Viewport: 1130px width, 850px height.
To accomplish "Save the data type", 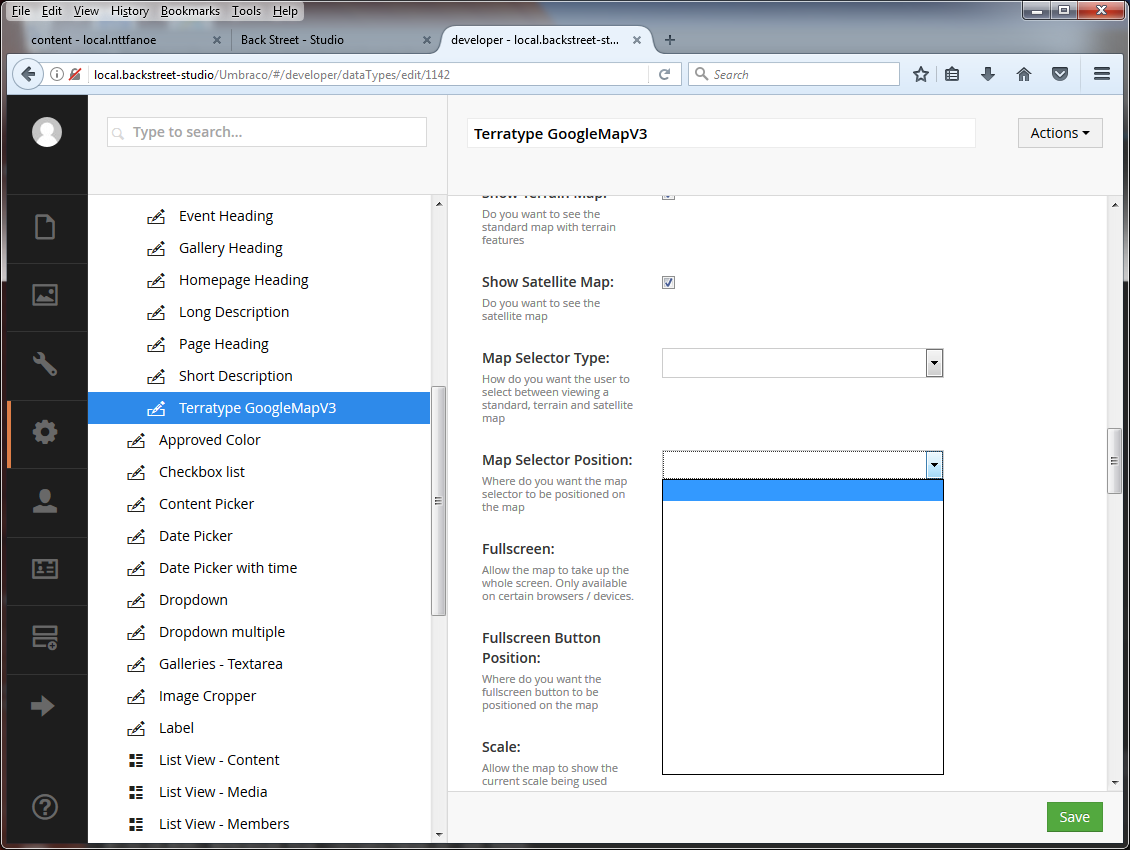I will coord(1074,817).
